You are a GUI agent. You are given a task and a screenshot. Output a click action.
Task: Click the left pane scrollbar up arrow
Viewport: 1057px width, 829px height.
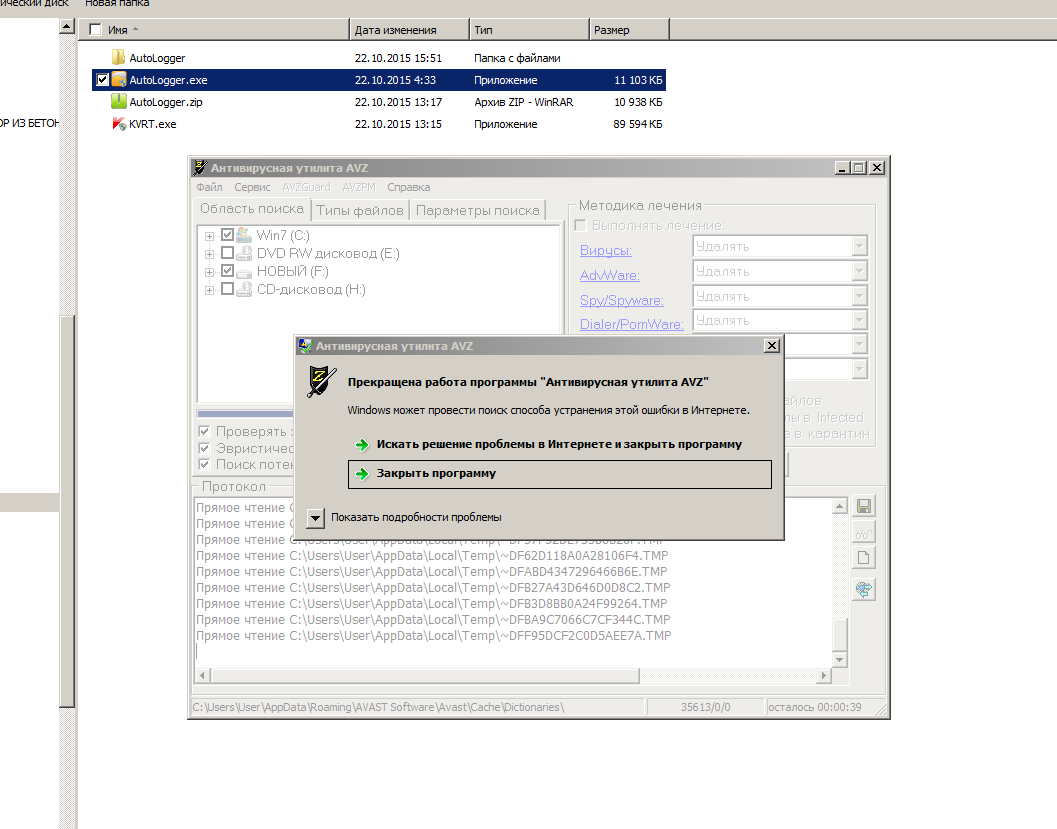click(67, 27)
